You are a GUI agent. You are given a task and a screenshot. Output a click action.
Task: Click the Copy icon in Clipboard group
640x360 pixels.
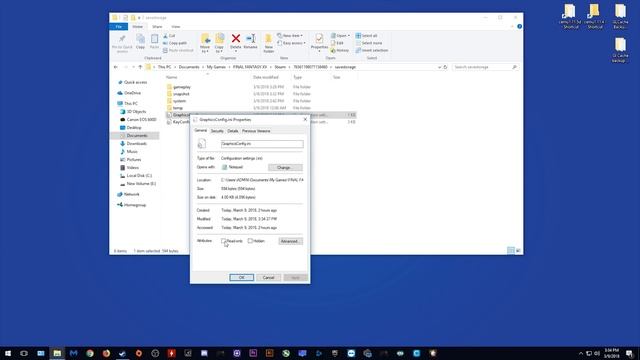tap(140, 42)
